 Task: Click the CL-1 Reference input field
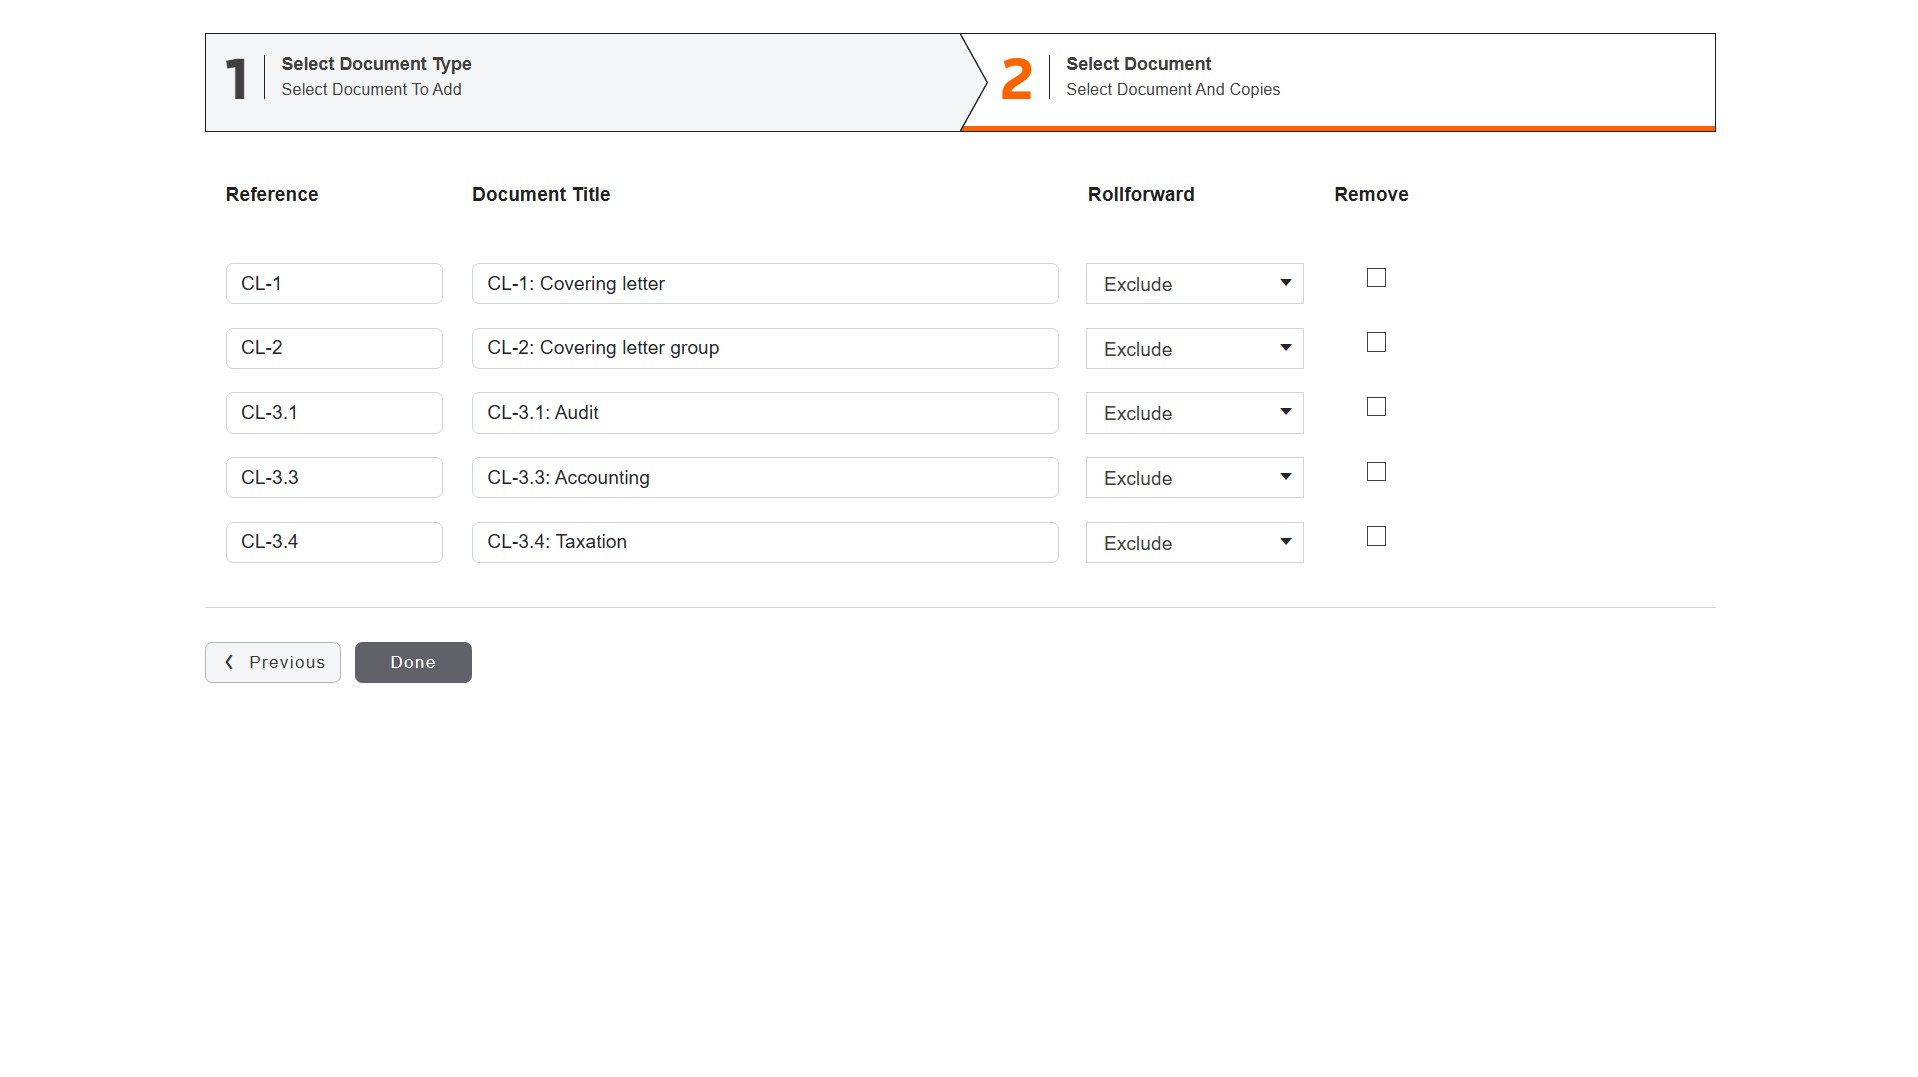334,284
